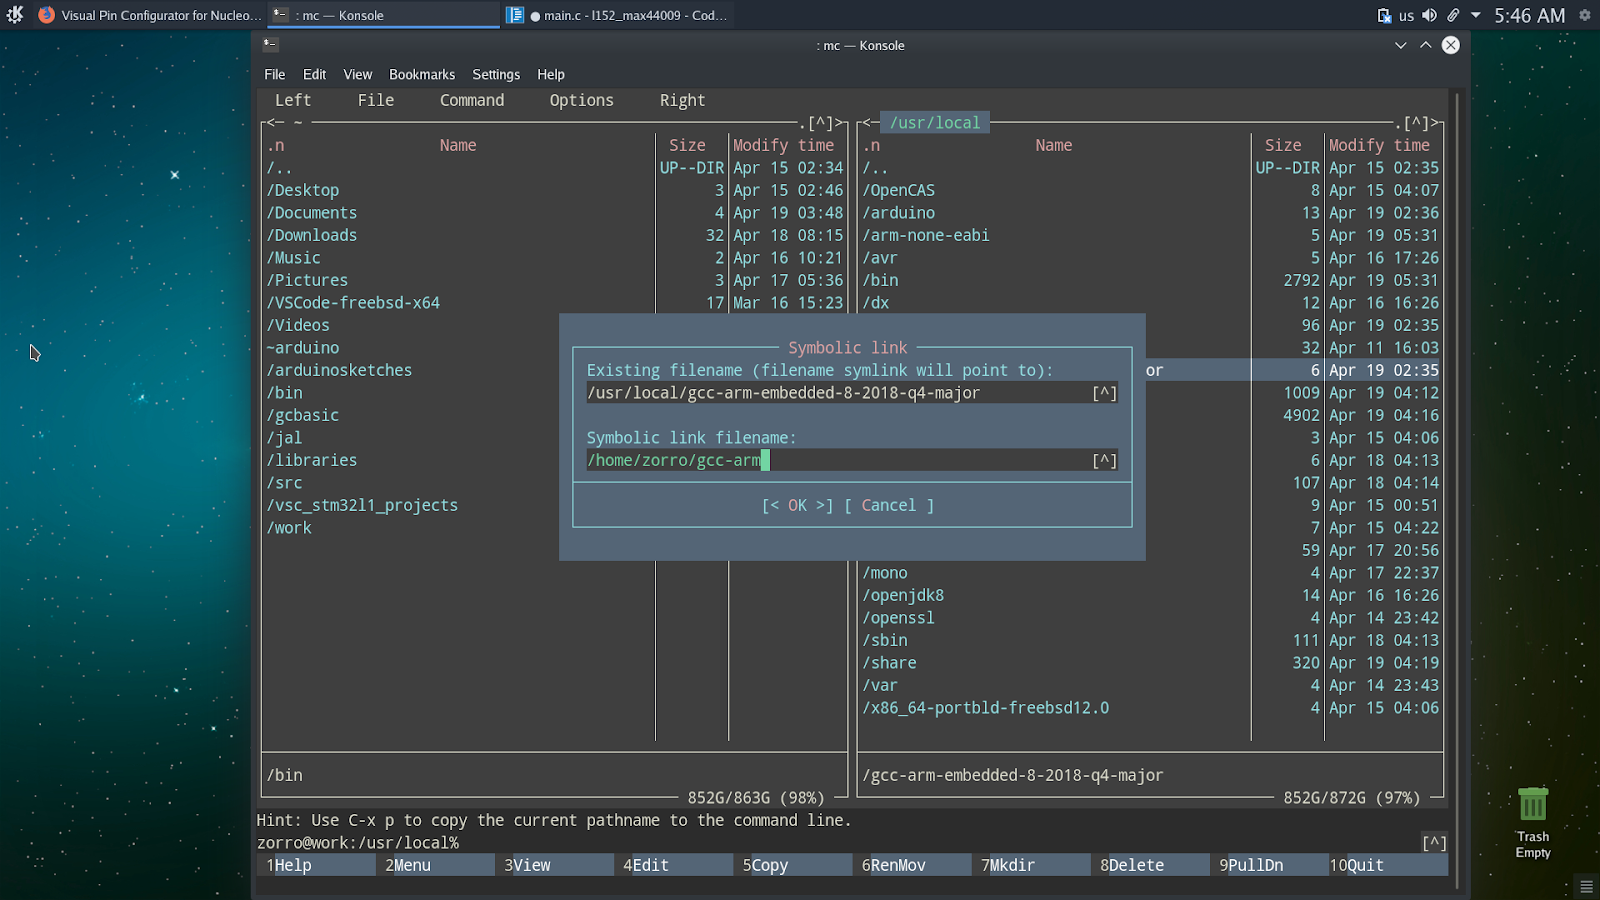Open panel settings gear icon
This screenshot has width=1600, height=900.
(1584, 15)
